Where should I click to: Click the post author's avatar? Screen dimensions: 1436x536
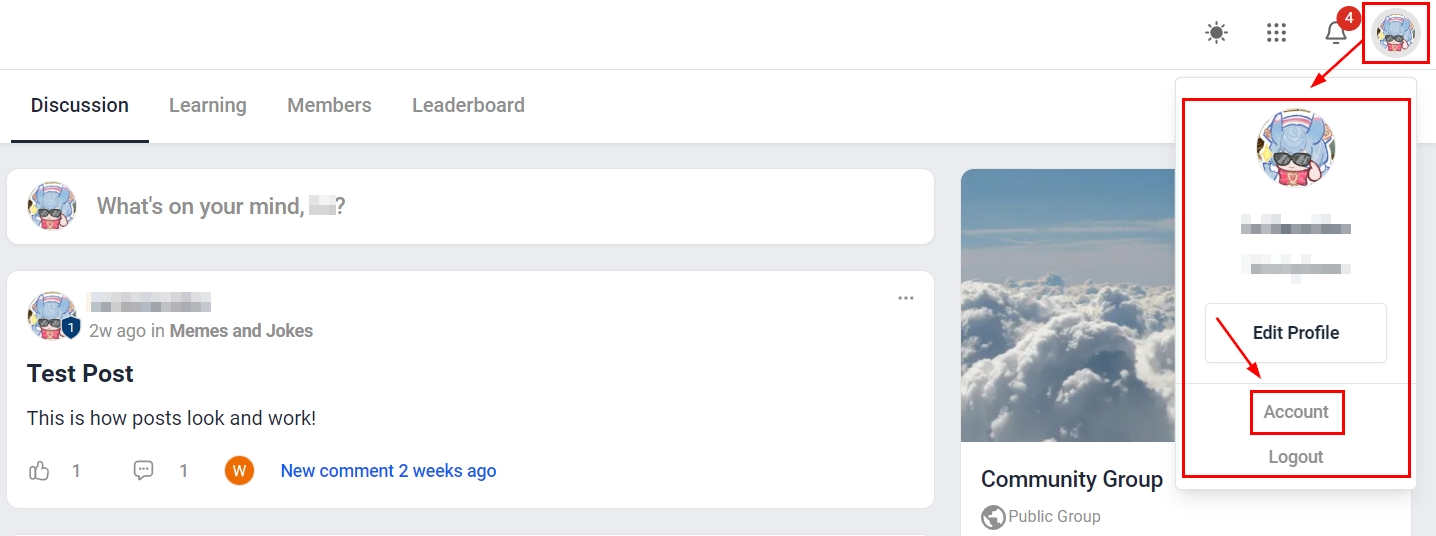[x=52, y=316]
